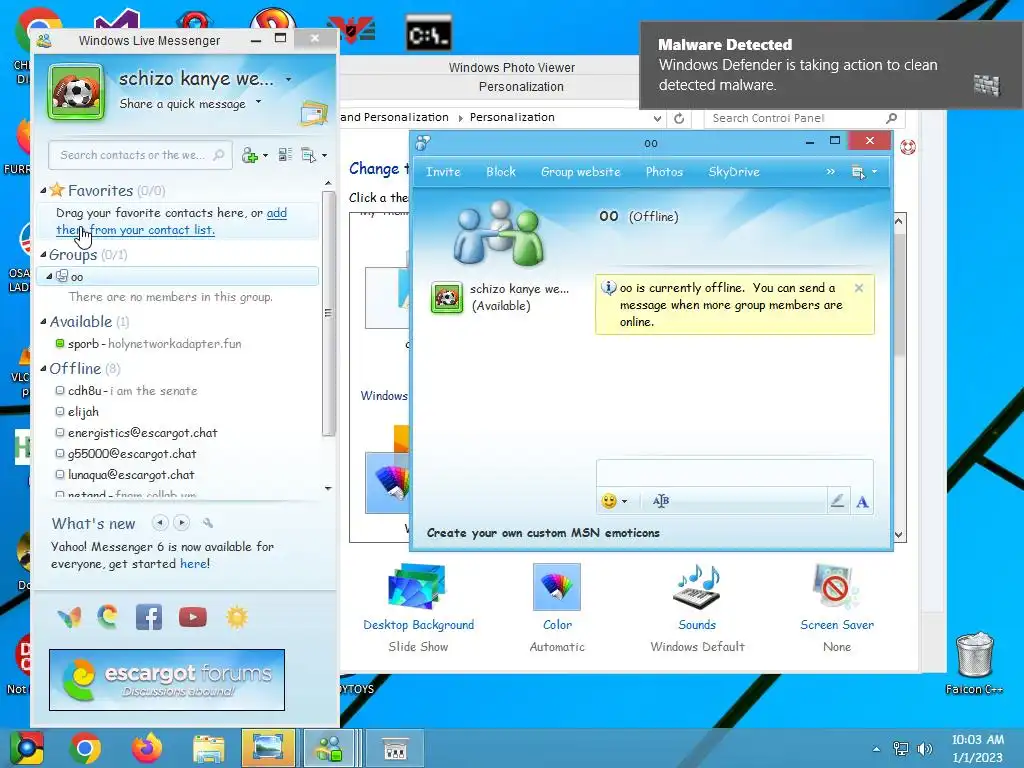This screenshot has height=768, width=1024.
Task: Open the Share a quick message dropdown
Action: tap(259, 102)
